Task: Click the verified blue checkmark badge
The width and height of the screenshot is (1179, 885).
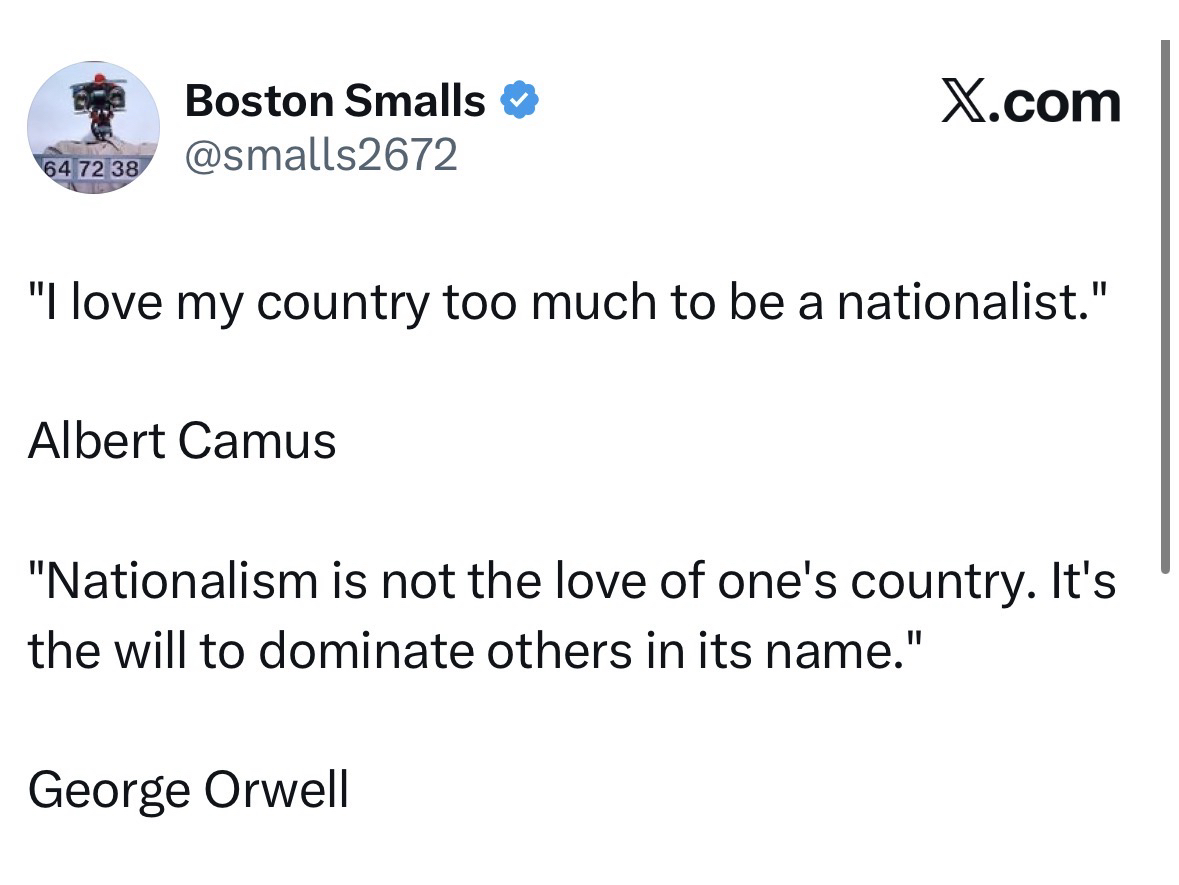Action: tap(520, 101)
